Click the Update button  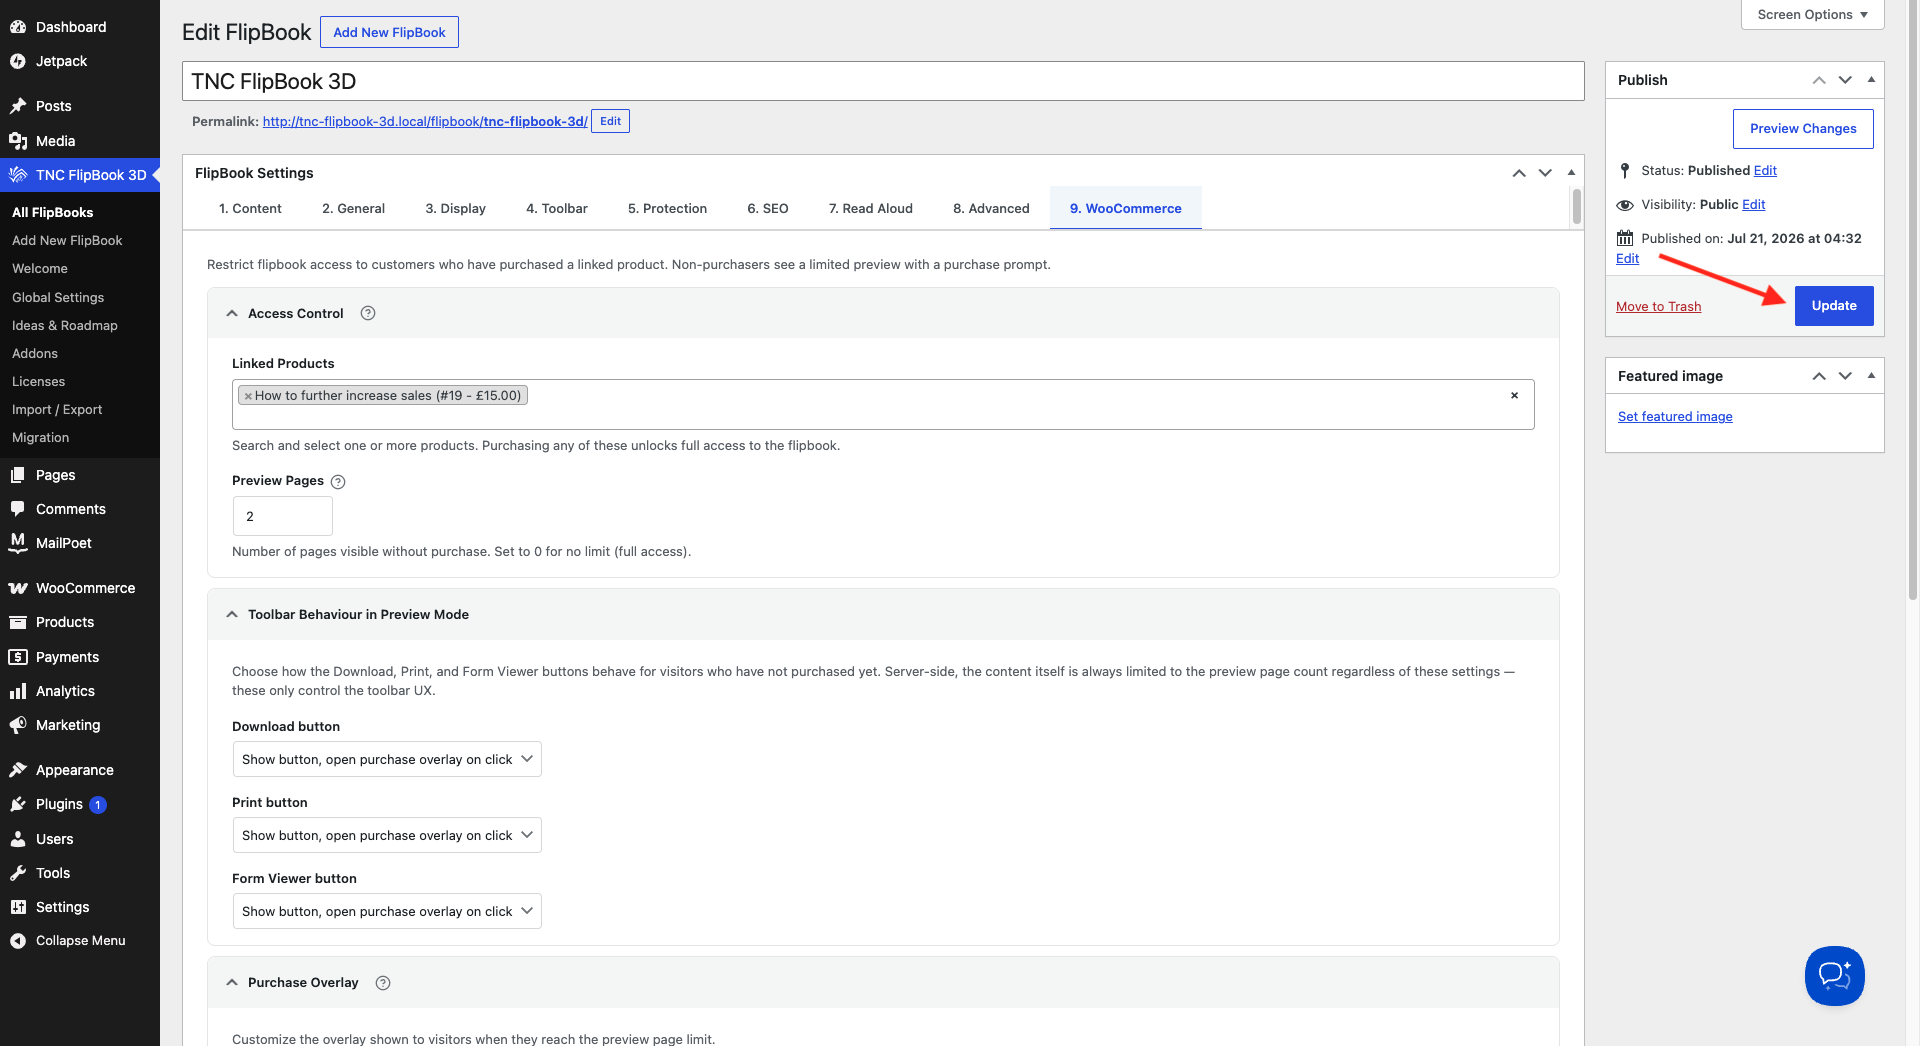1834,306
